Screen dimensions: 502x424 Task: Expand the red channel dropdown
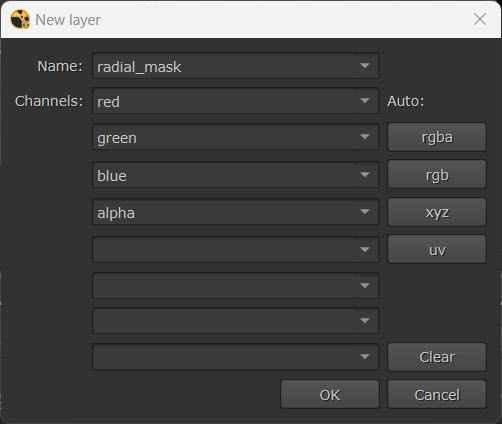point(365,101)
